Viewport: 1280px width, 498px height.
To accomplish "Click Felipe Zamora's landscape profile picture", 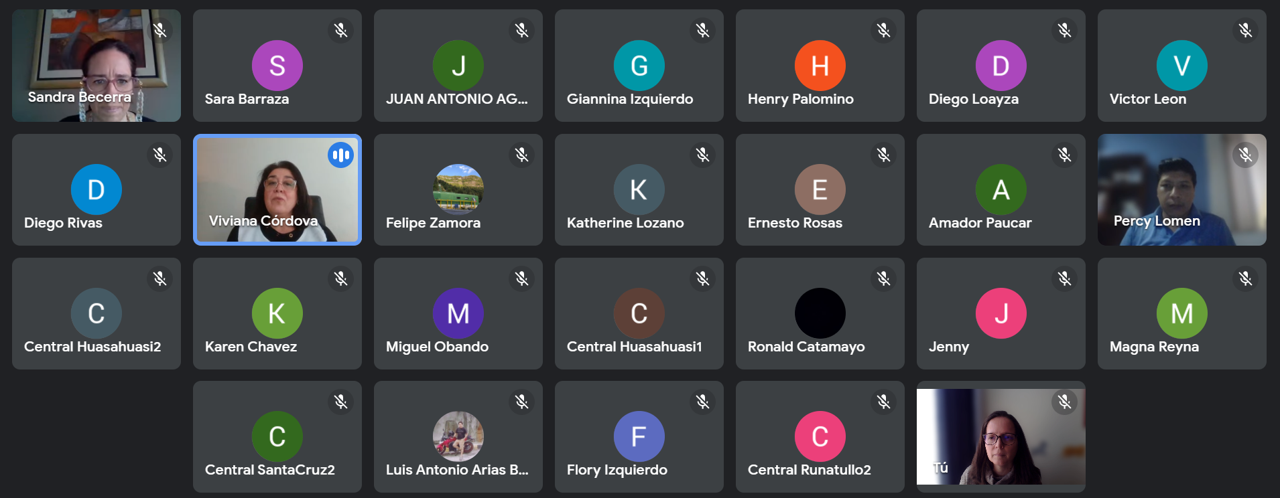I will 458,189.
